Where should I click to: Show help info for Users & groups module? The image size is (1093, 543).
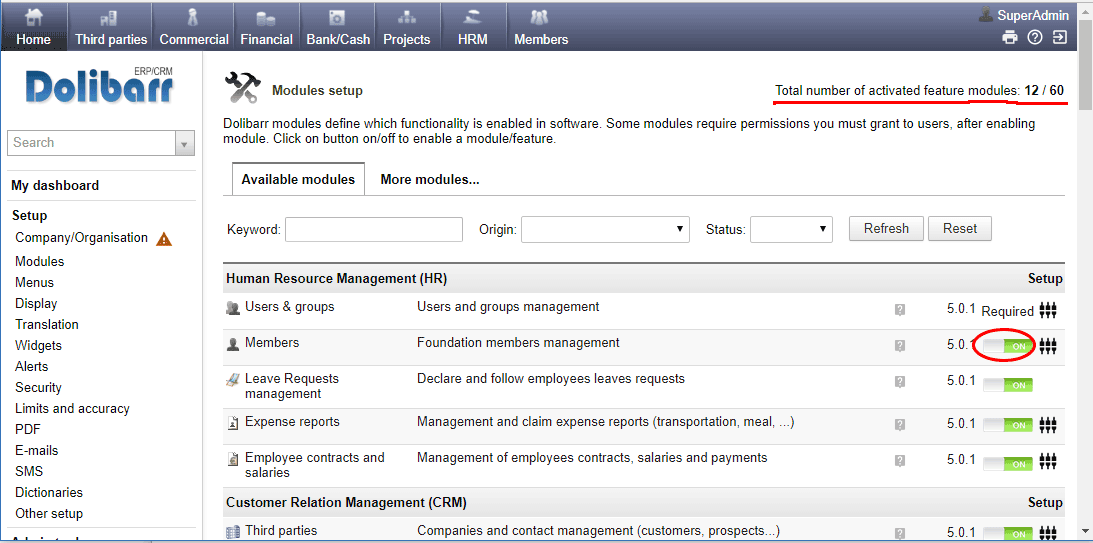[900, 310]
